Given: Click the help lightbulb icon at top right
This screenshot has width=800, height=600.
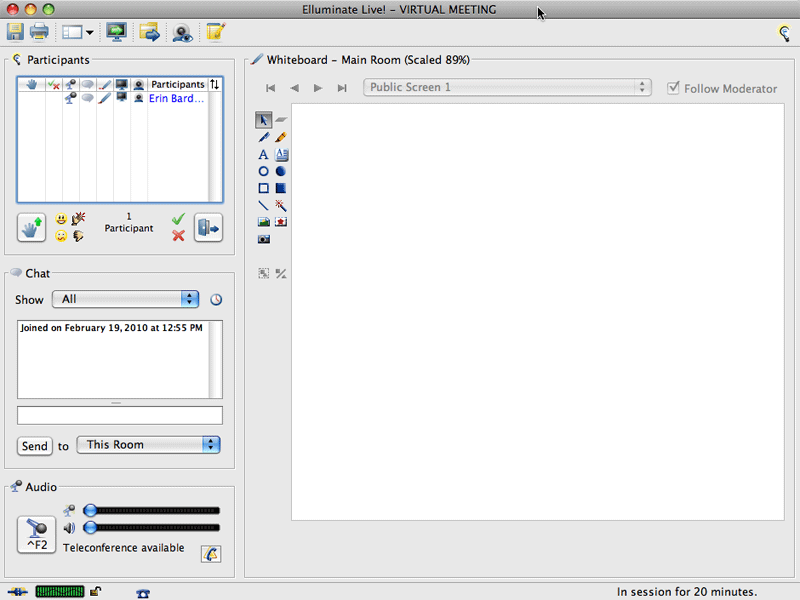Looking at the screenshot, I should 784,33.
